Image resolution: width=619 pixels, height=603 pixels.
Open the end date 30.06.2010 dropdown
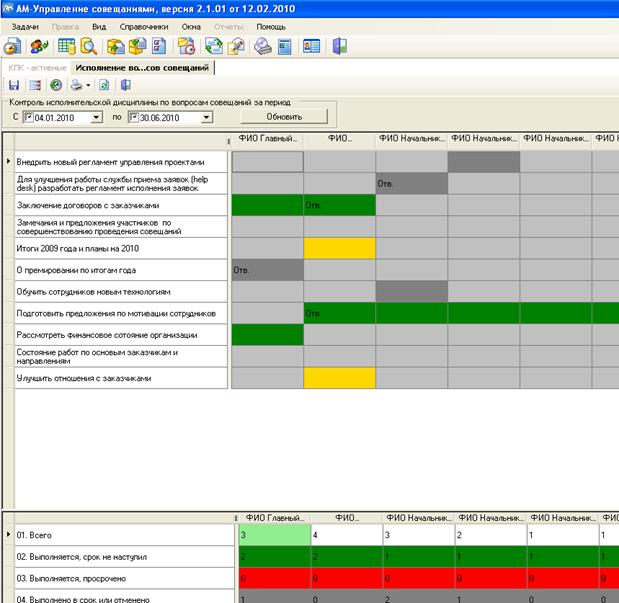(205, 117)
